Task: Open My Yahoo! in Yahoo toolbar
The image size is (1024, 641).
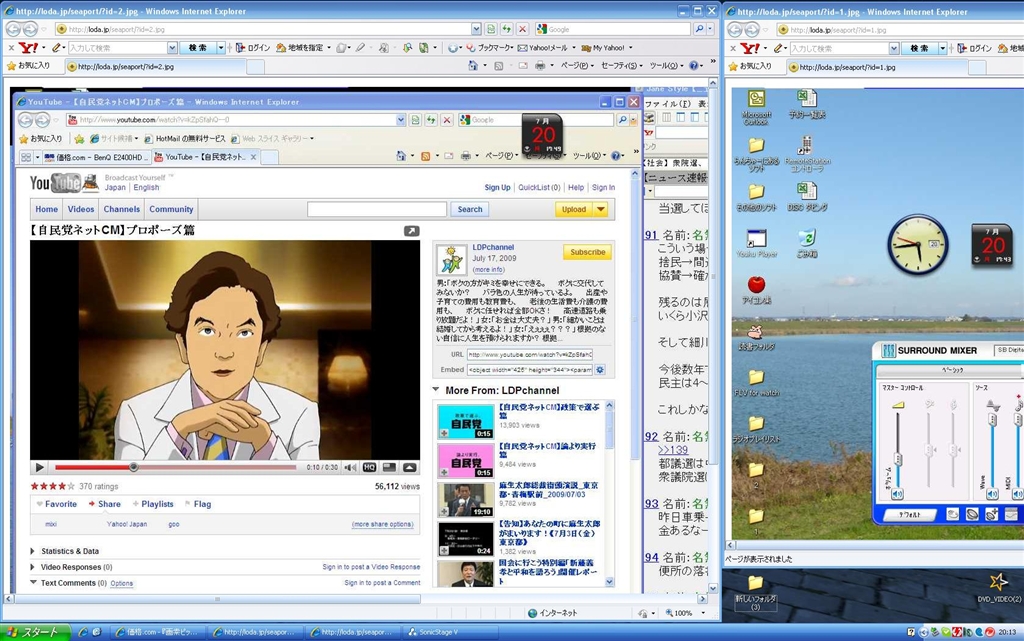Action: coord(603,48)
